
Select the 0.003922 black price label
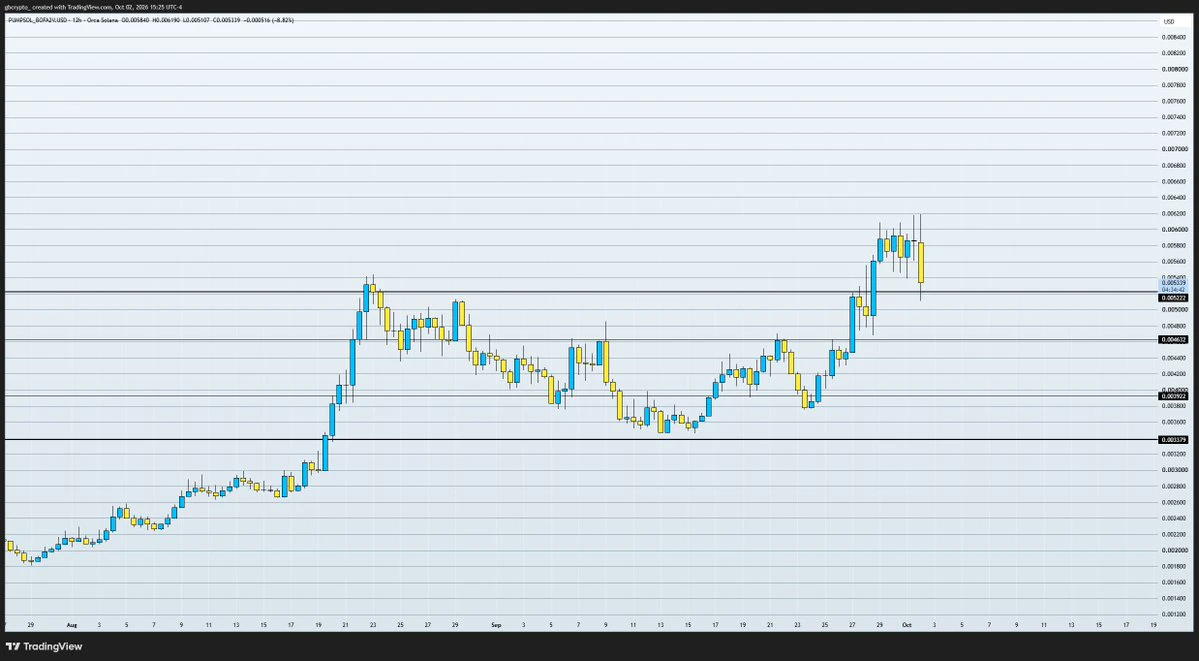1173,396
